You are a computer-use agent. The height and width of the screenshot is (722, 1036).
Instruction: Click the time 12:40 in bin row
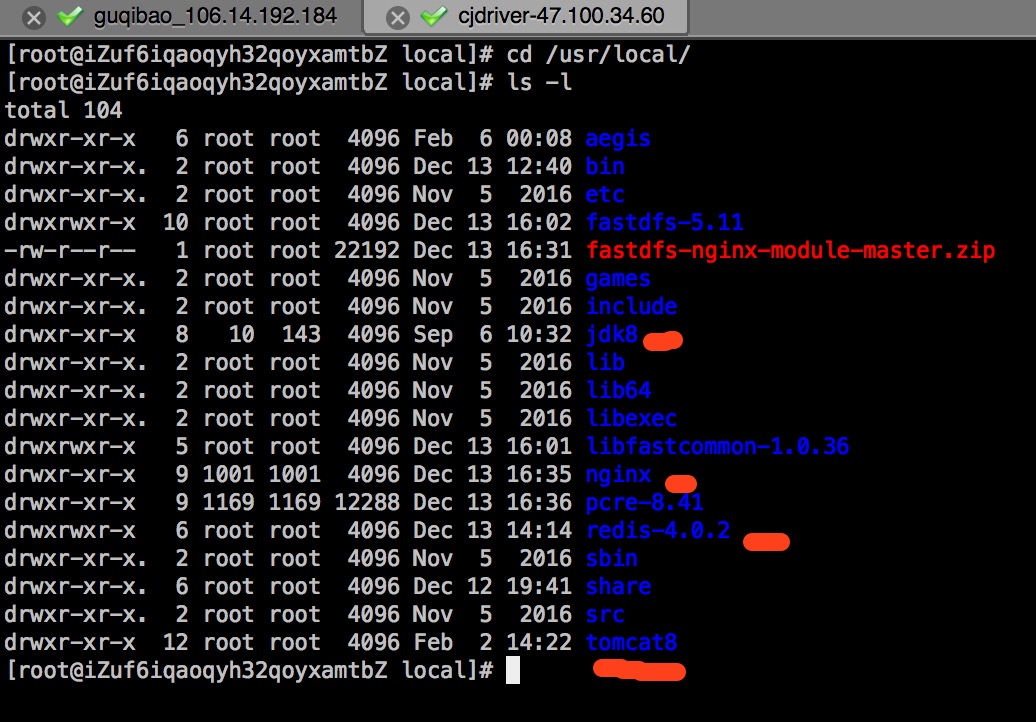click(538, 166)
